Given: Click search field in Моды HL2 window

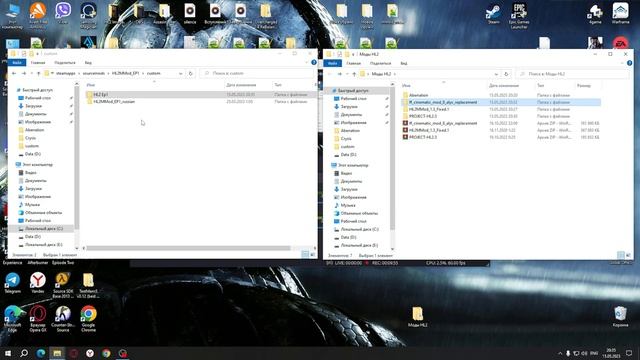Looking at the screenshot, I should 573,74.
